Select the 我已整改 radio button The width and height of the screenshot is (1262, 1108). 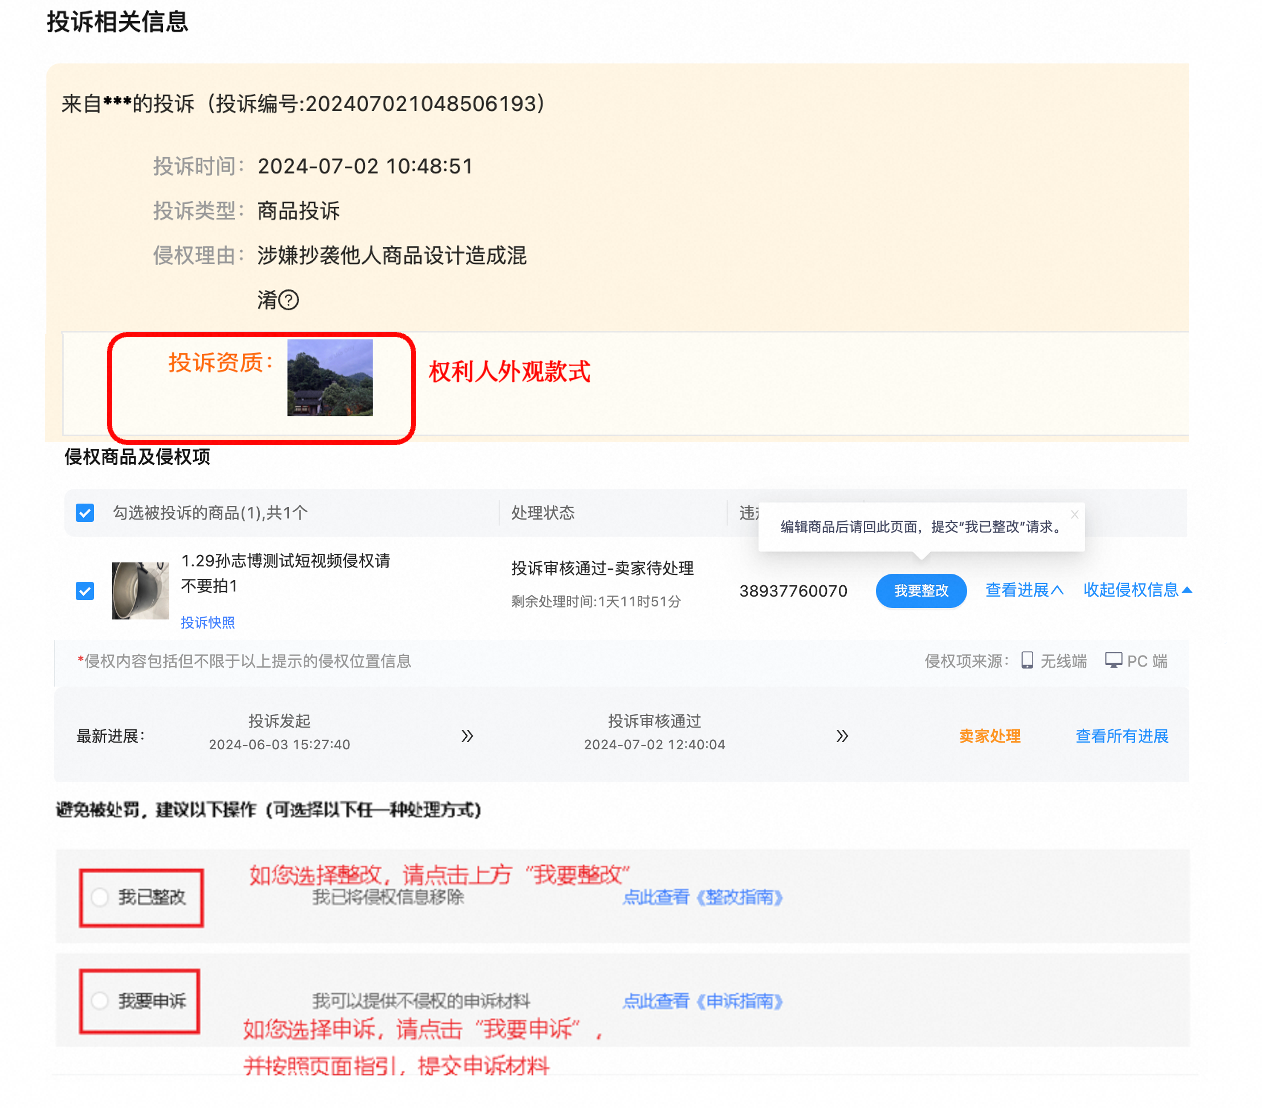click(100, 897)
